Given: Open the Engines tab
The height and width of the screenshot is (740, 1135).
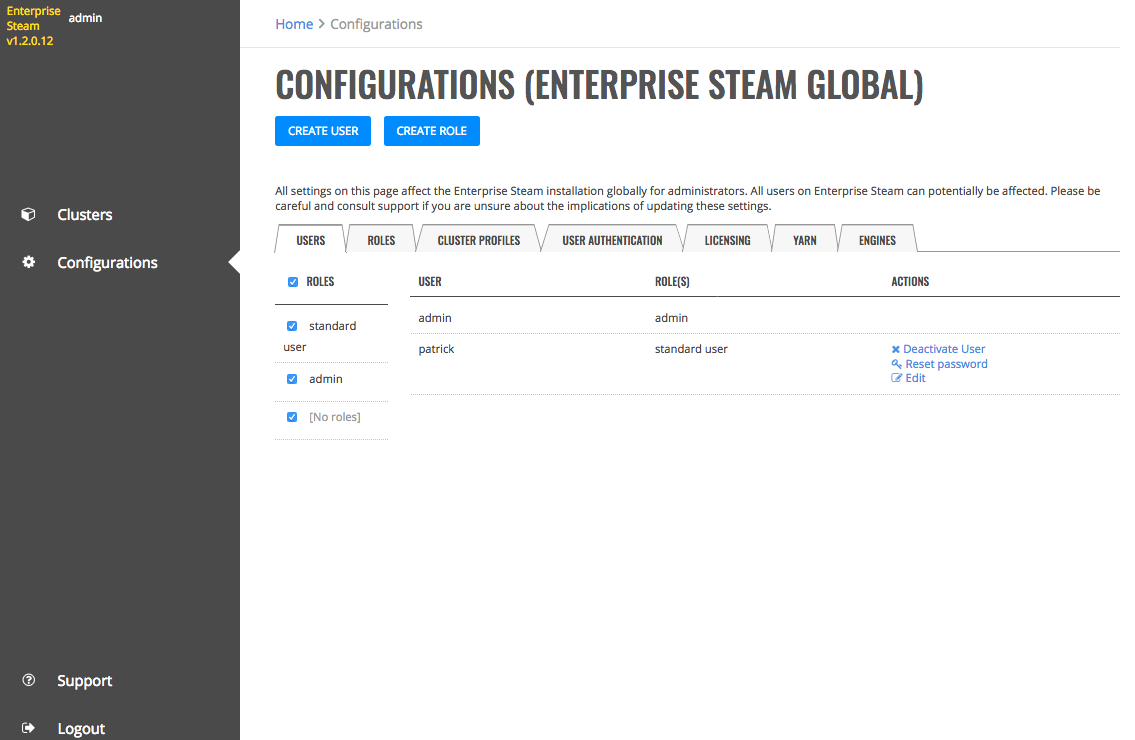Looking at the screenshot, I should [877, 240].
